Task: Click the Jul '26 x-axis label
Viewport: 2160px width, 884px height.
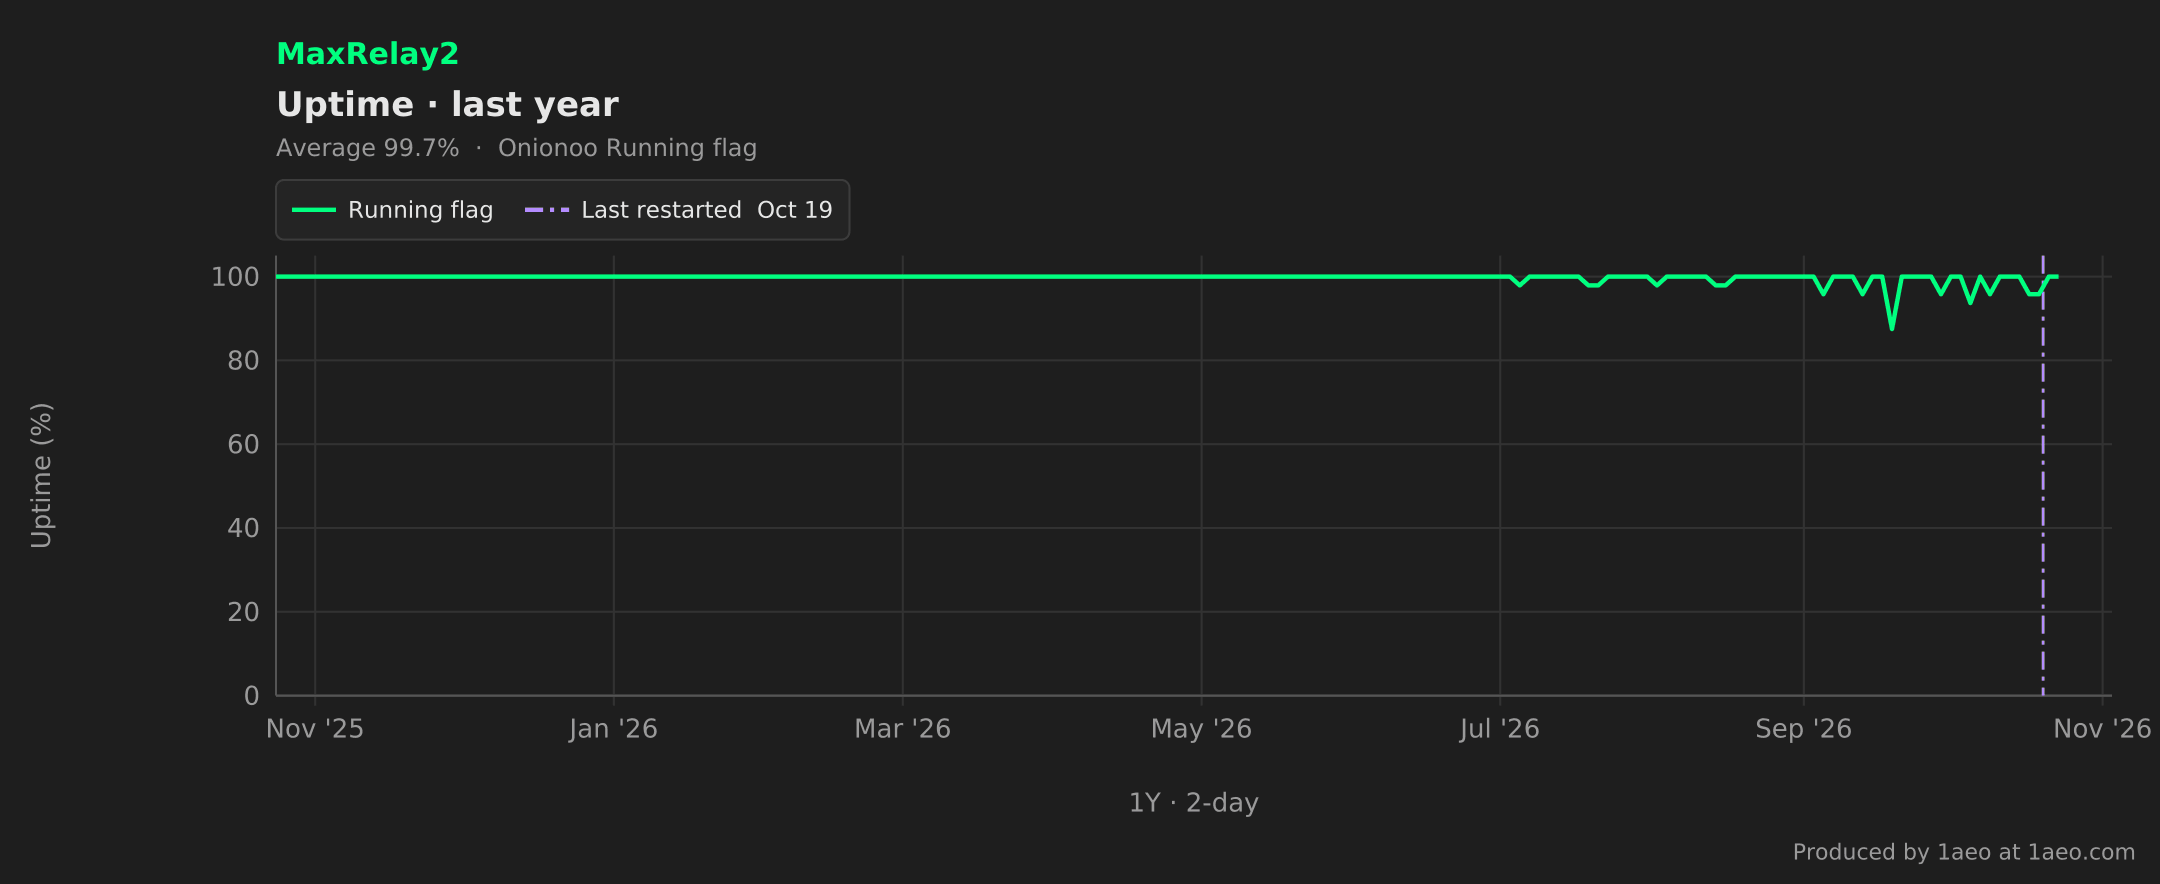Action: pyautogui.click(x=1499, y=729)
